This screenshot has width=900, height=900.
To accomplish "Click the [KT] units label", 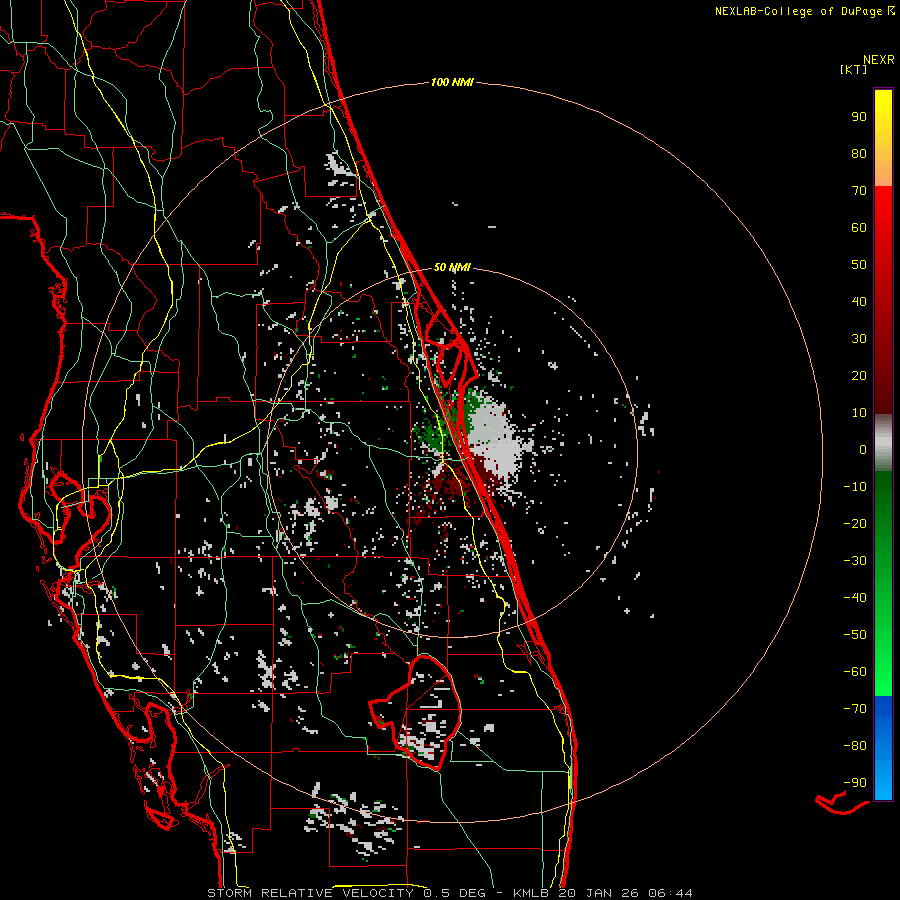I will [854, 70].
